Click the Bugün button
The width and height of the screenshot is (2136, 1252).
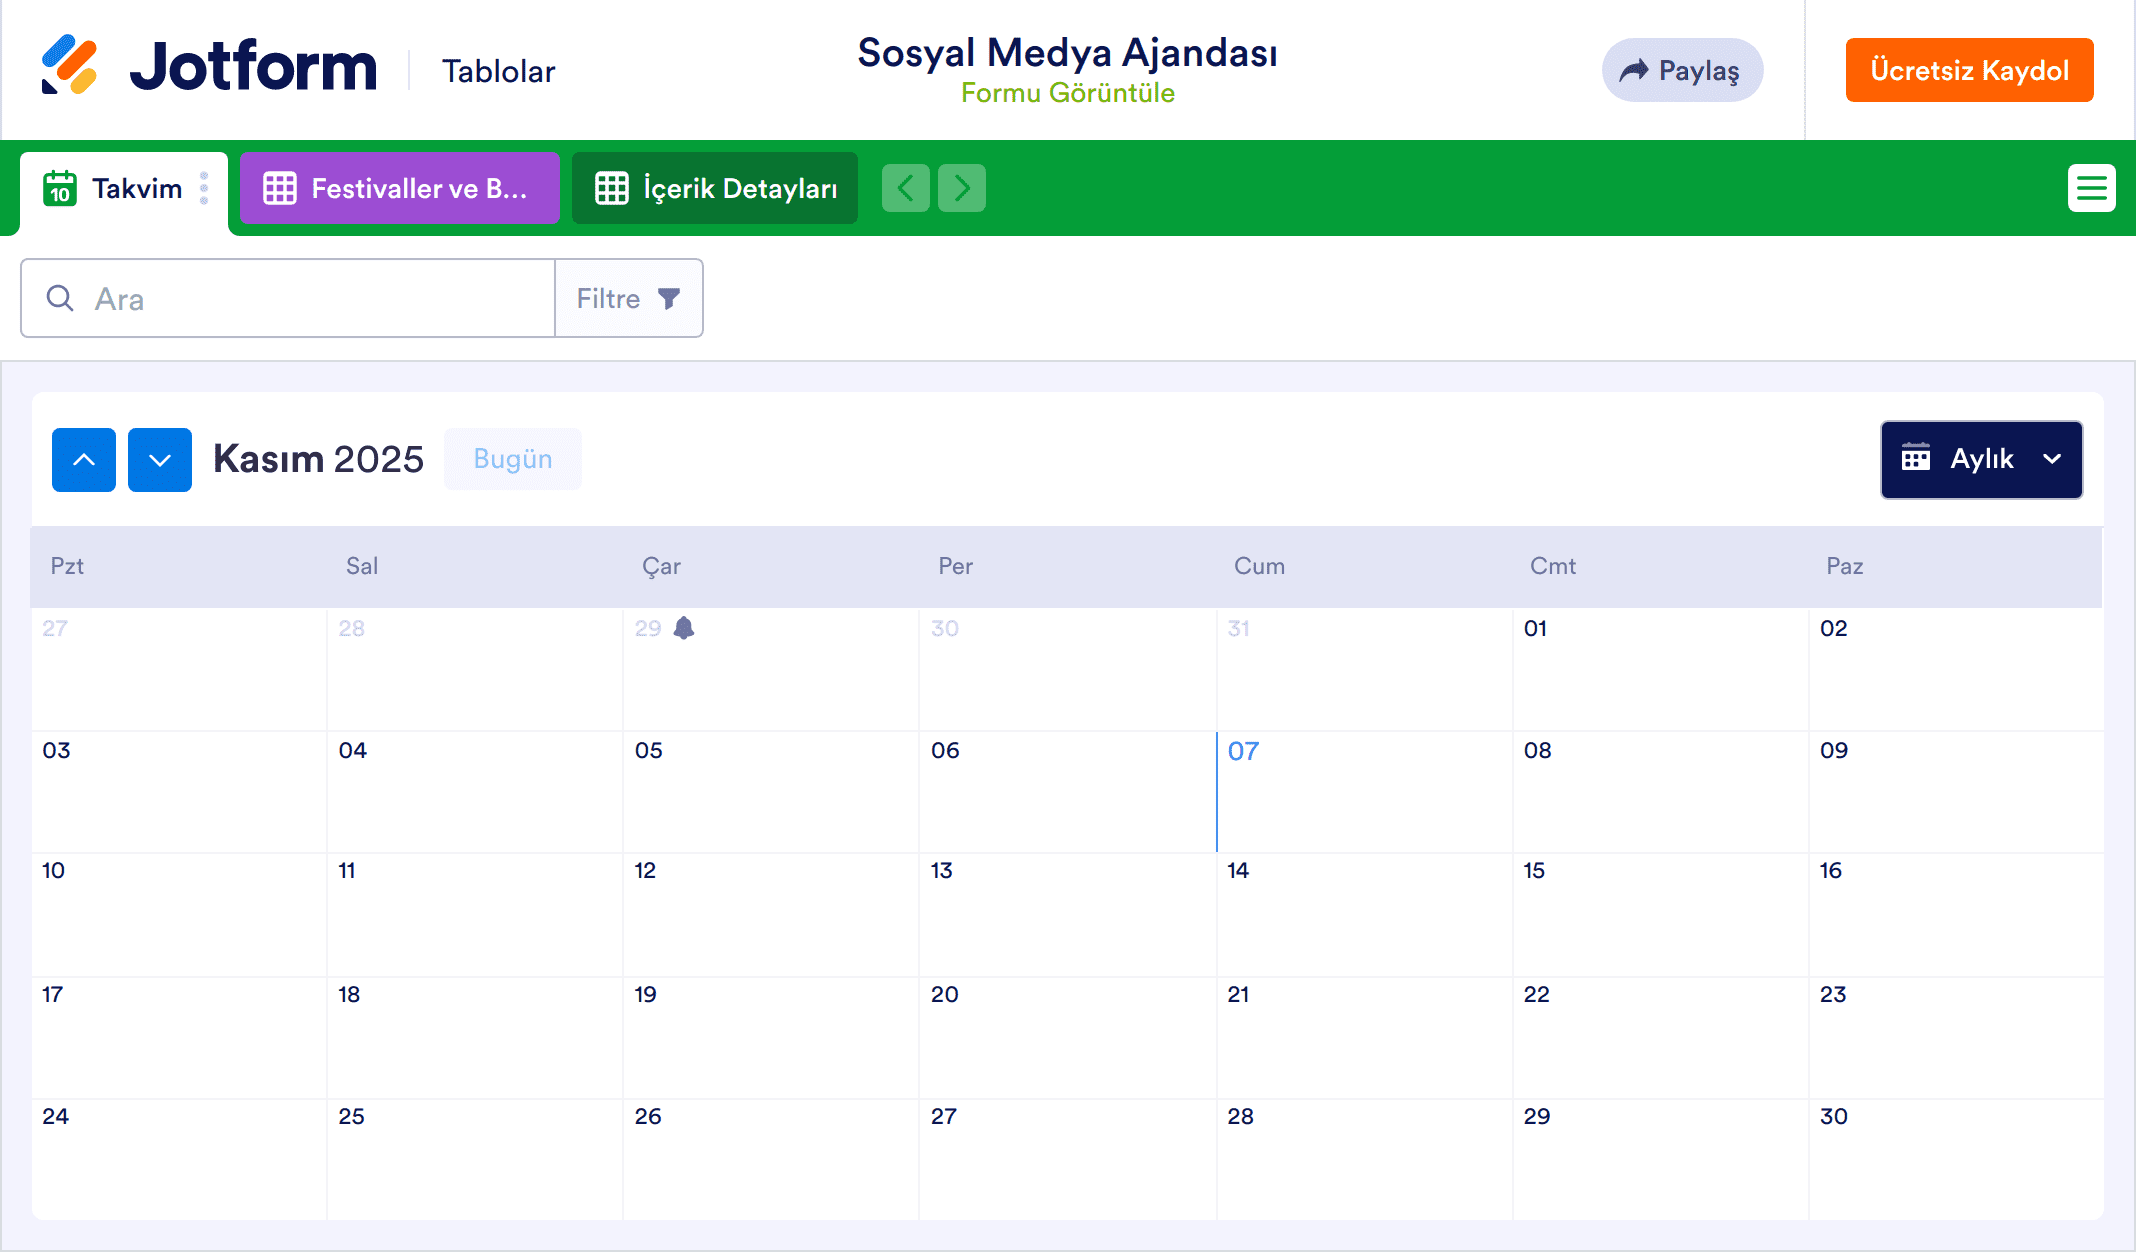pos(512,458)
